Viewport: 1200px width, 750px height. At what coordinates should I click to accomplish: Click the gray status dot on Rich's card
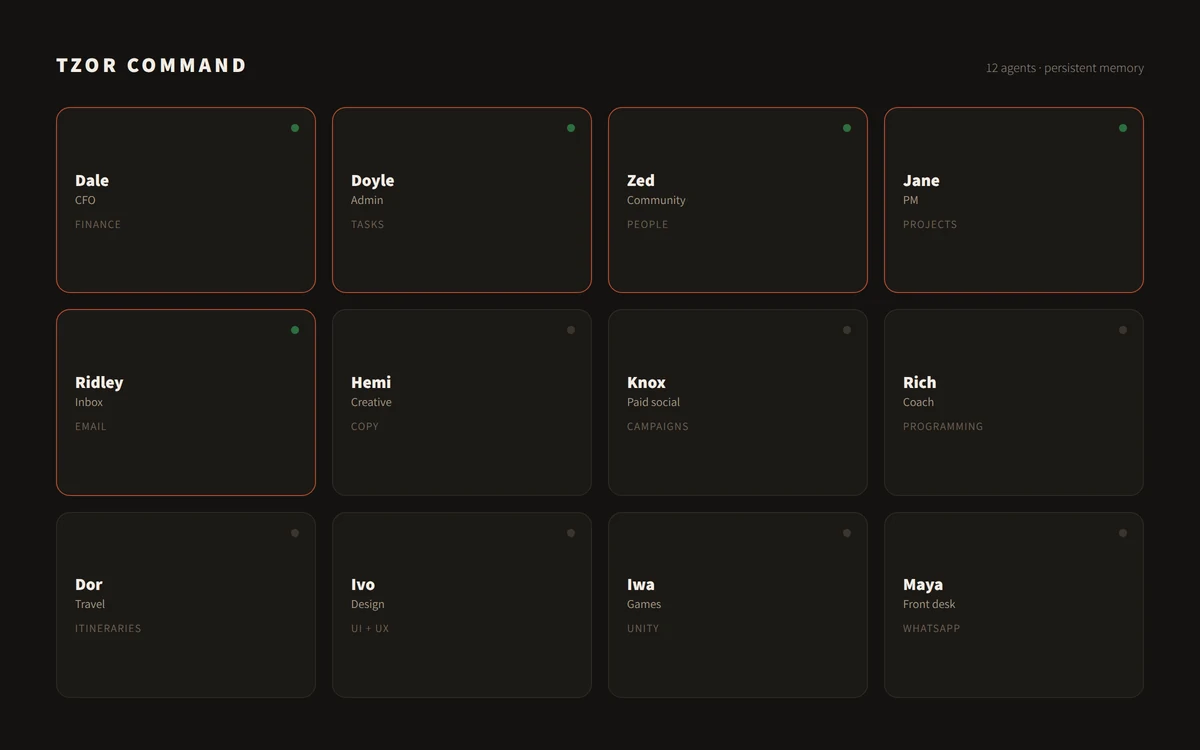[1123, 330]
